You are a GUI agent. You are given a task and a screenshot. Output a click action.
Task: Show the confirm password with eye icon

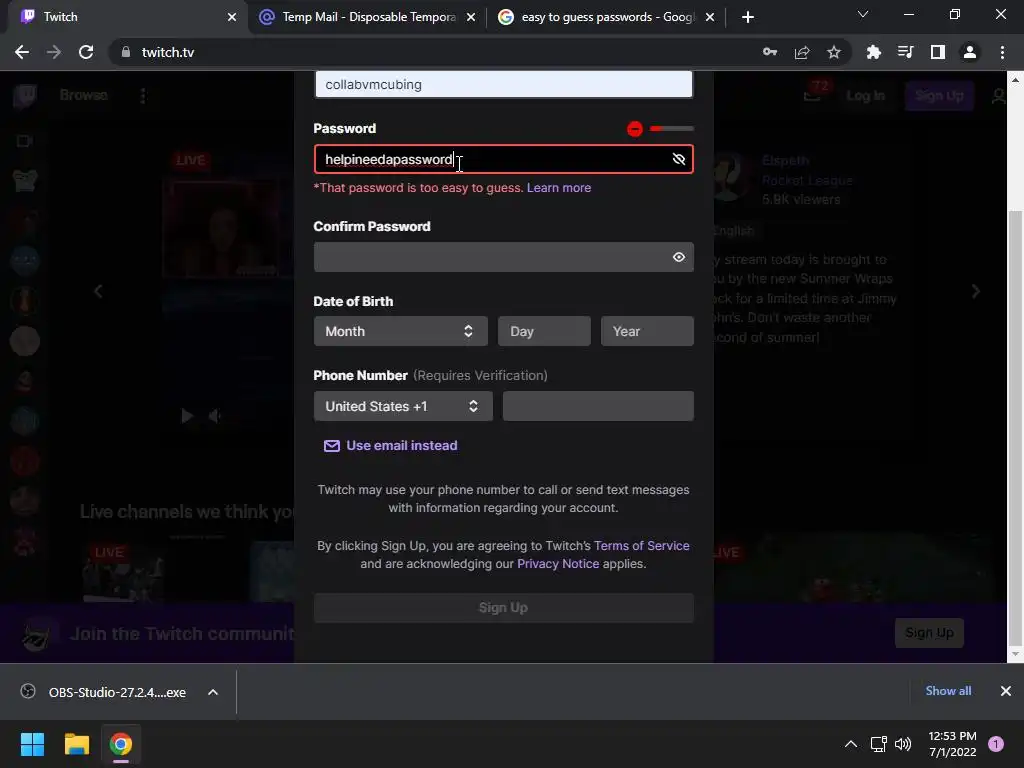[x=679, y=257]
